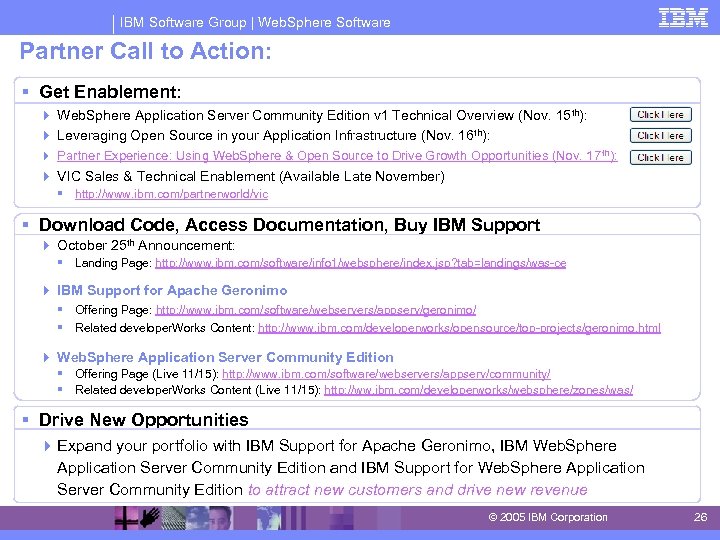Click arrow bullet beside VIC Sales line

tap(46, 176)
